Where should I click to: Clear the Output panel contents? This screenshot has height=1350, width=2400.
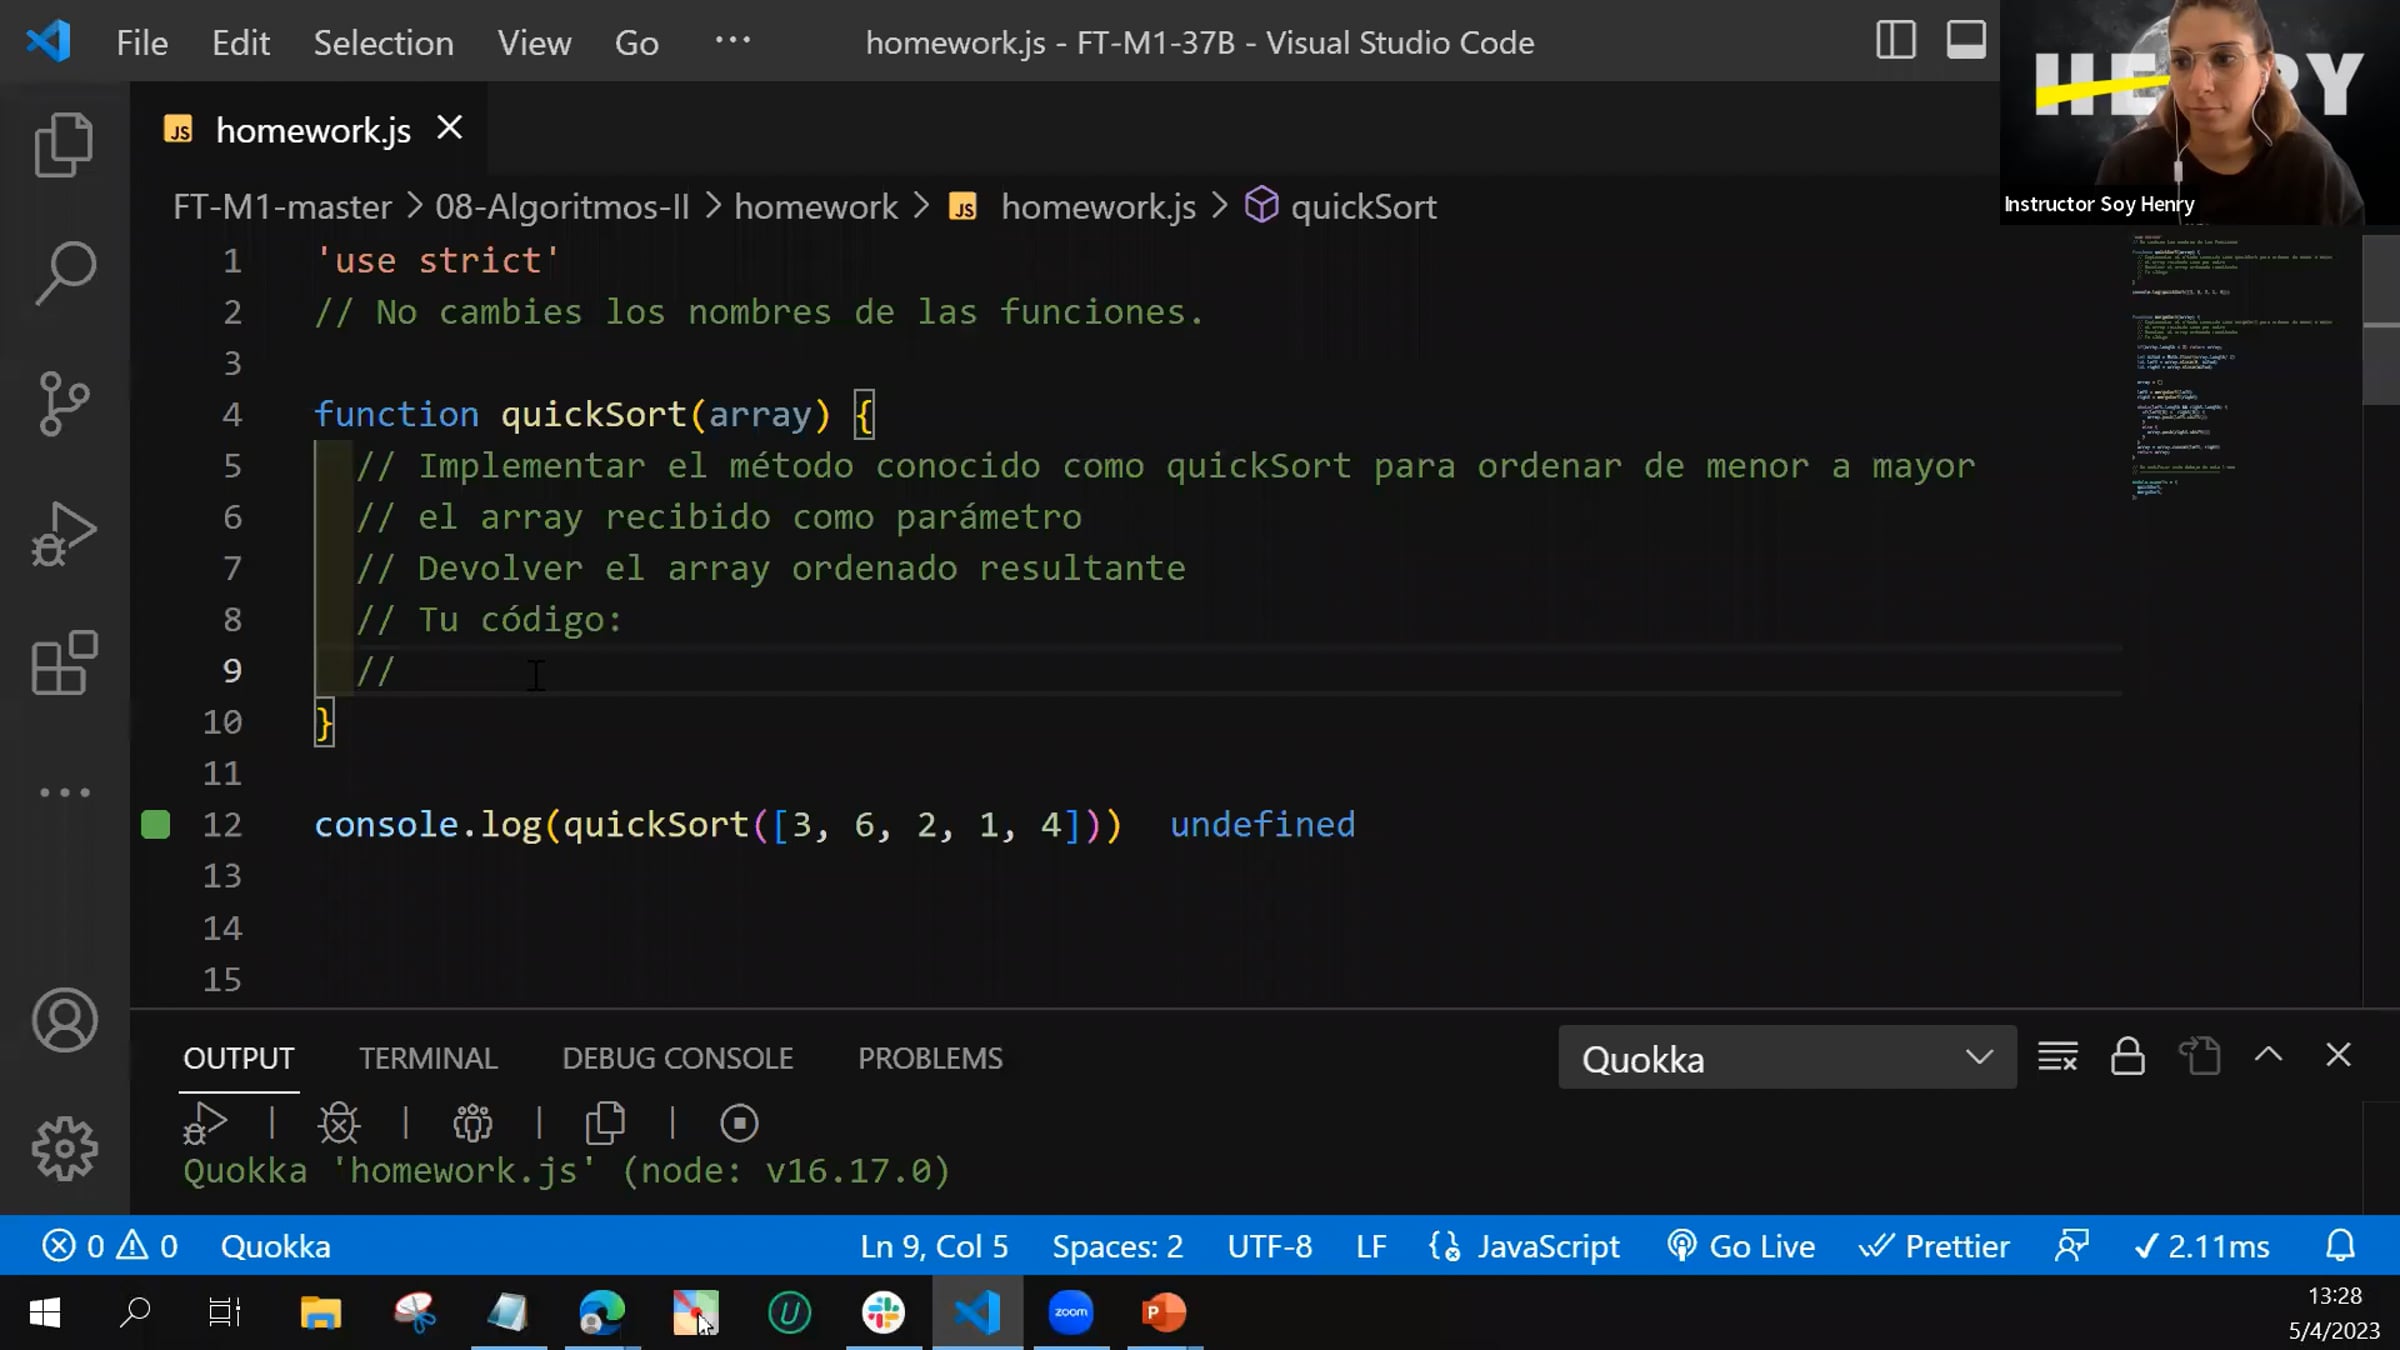coord(2057,1056)
